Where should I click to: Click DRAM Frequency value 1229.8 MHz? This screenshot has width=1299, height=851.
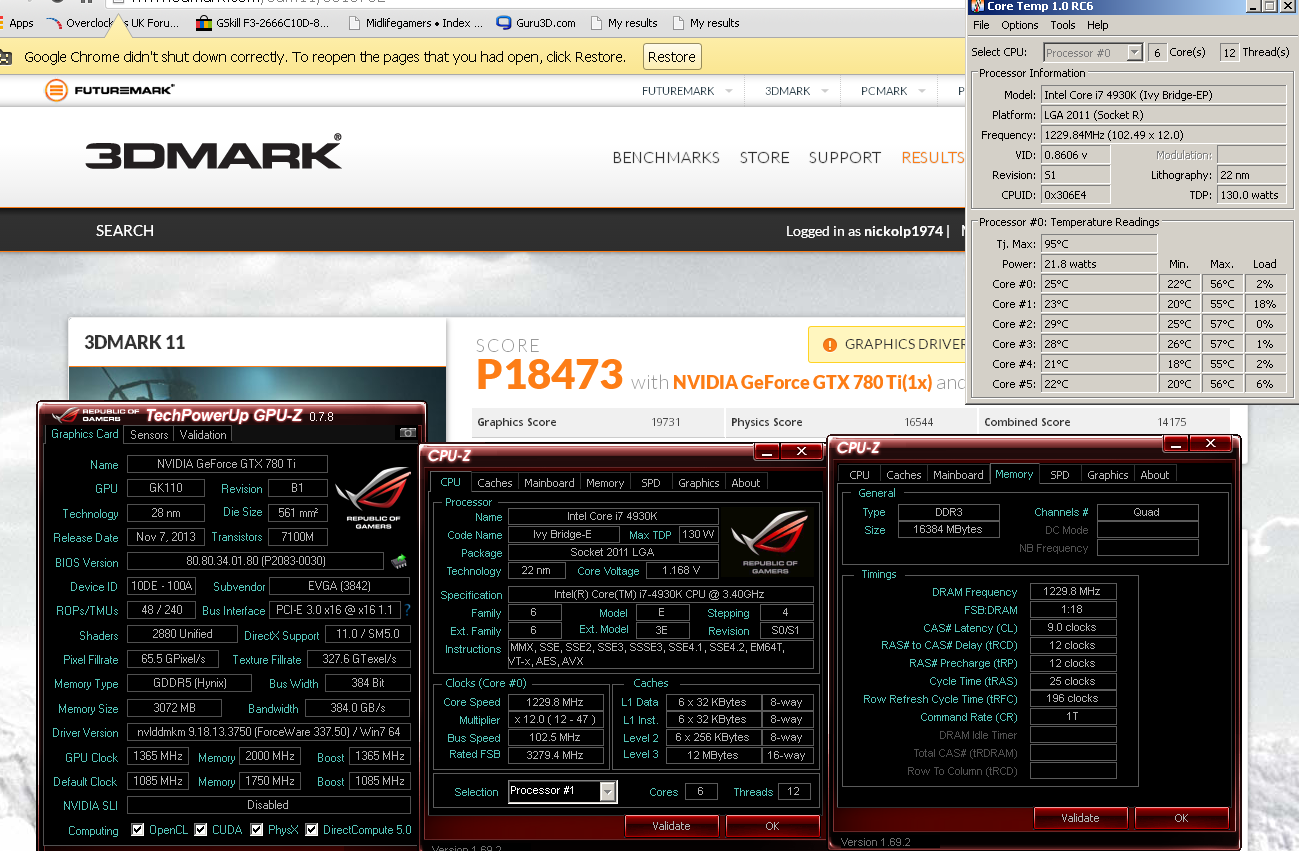pyautogui.click(x=1073, y=592)
